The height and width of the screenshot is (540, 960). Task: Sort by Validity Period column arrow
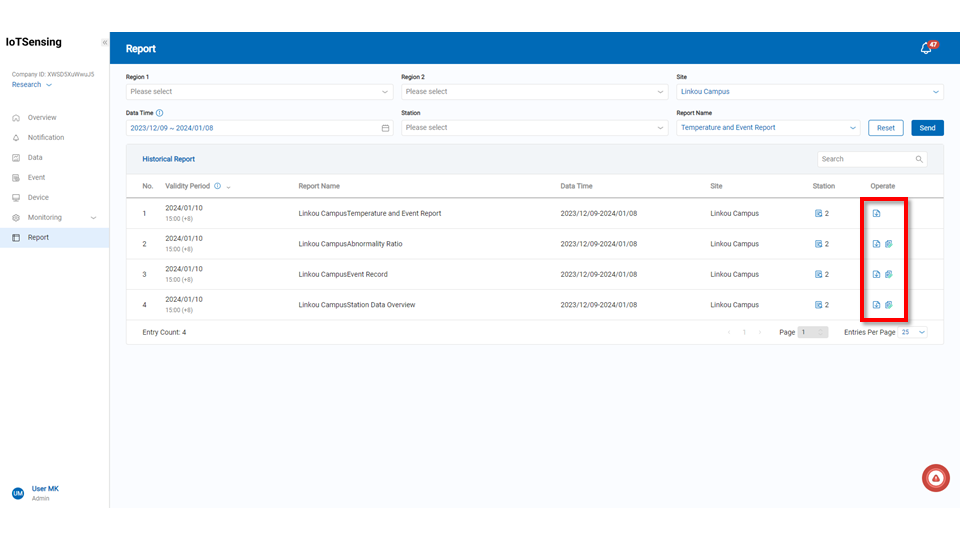click(x=229, y=187)
